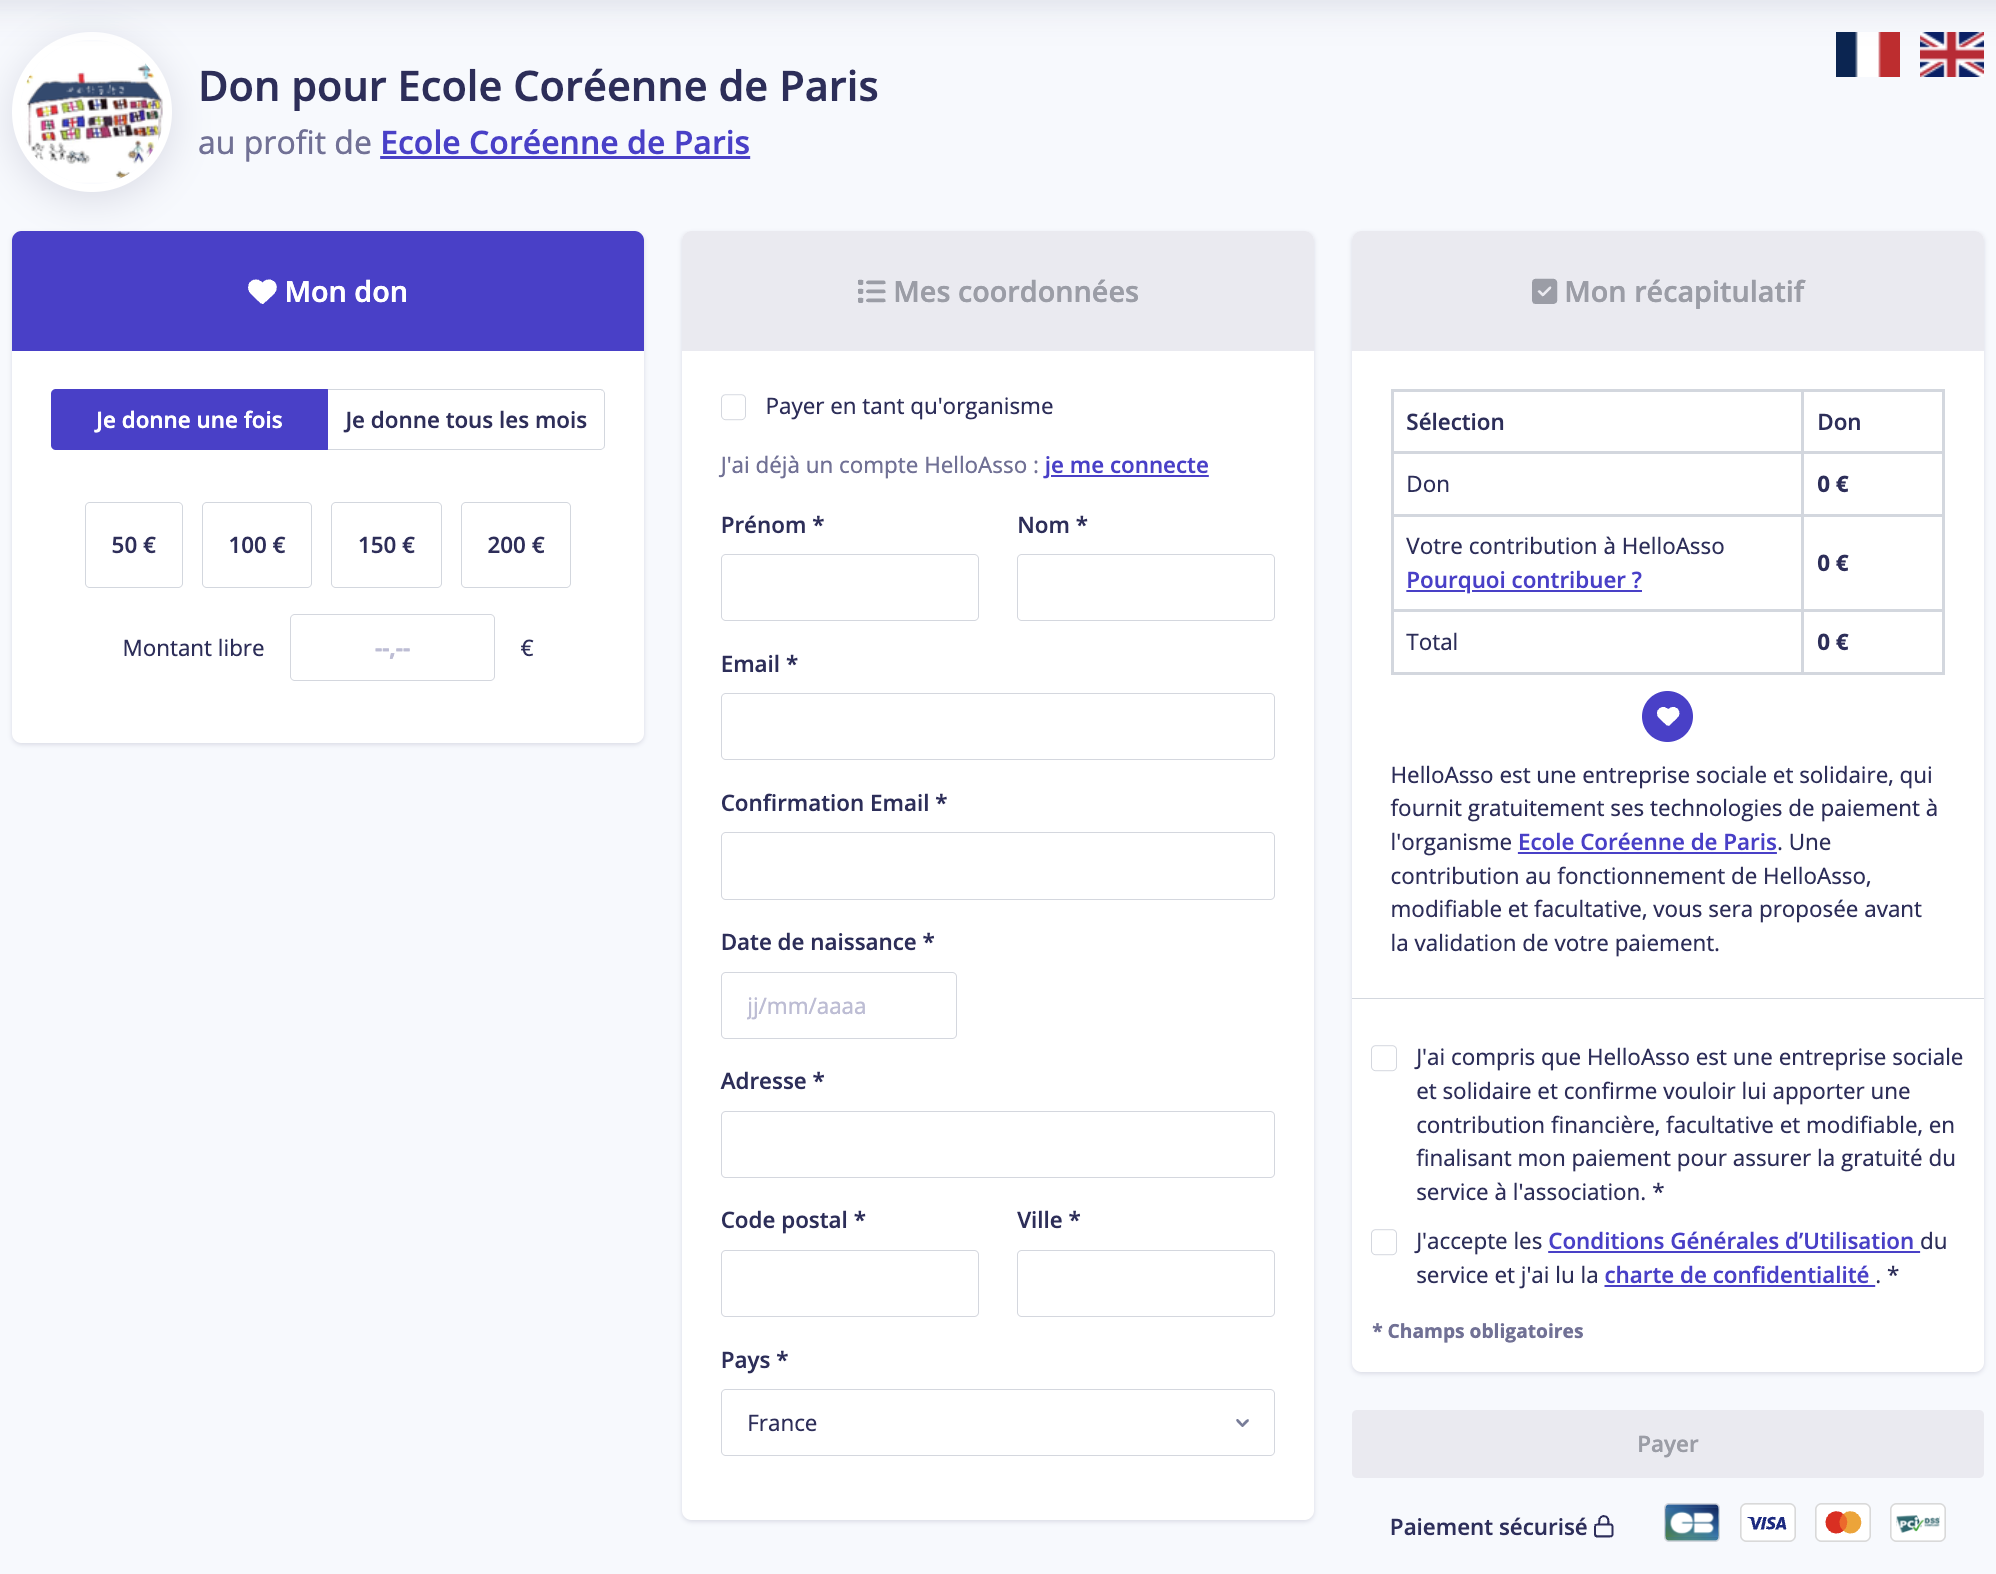
Task: Accept the Conditions Générales d'Utilisation checkbox
Action: pos(1384,1242)
